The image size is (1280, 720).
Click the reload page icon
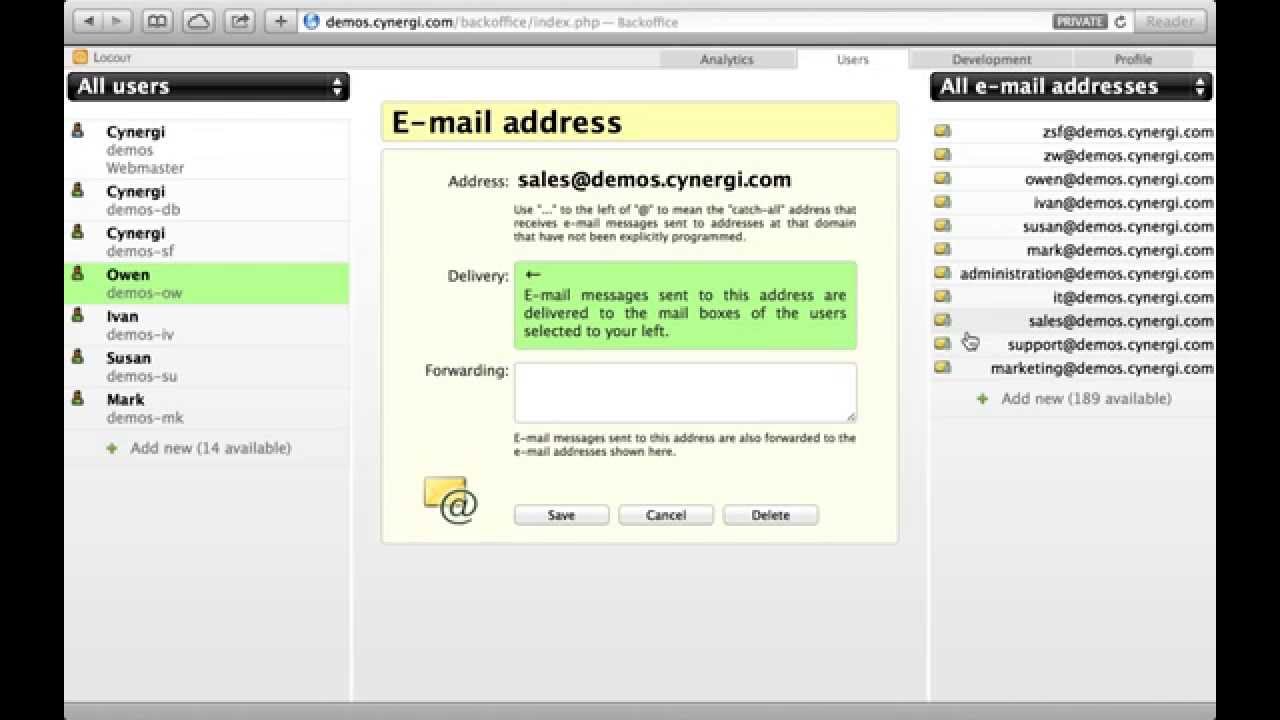click(1120, 21)
